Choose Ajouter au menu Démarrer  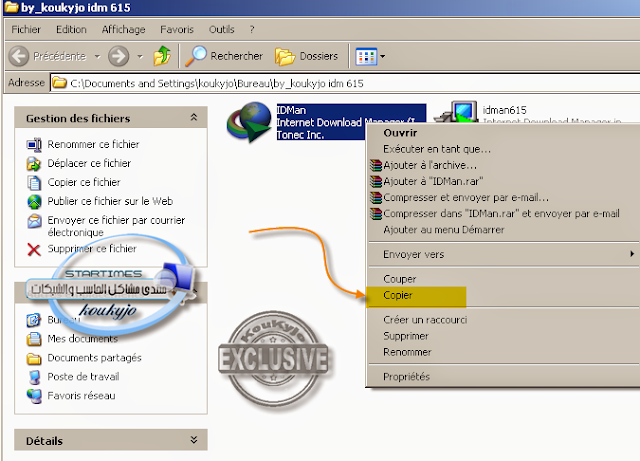504,230
